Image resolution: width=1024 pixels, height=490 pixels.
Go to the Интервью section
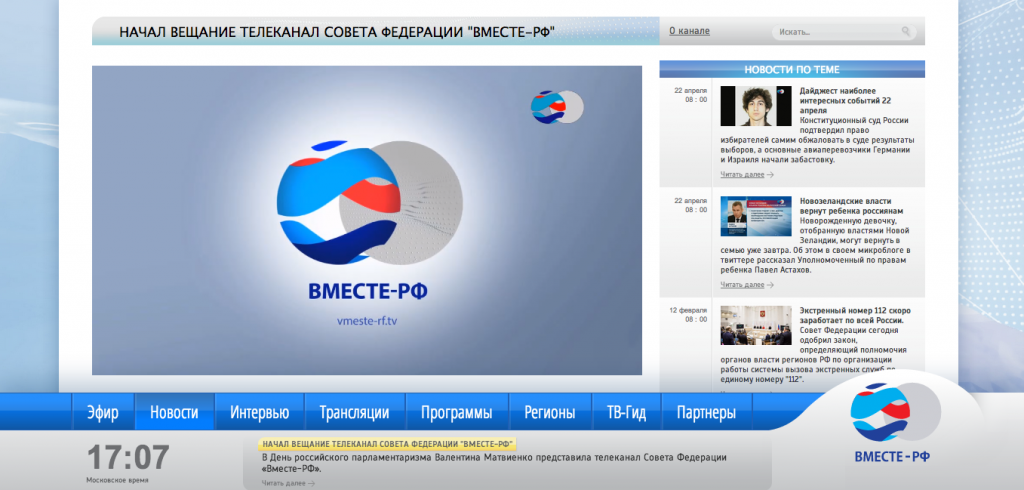(x=259, y=412)
